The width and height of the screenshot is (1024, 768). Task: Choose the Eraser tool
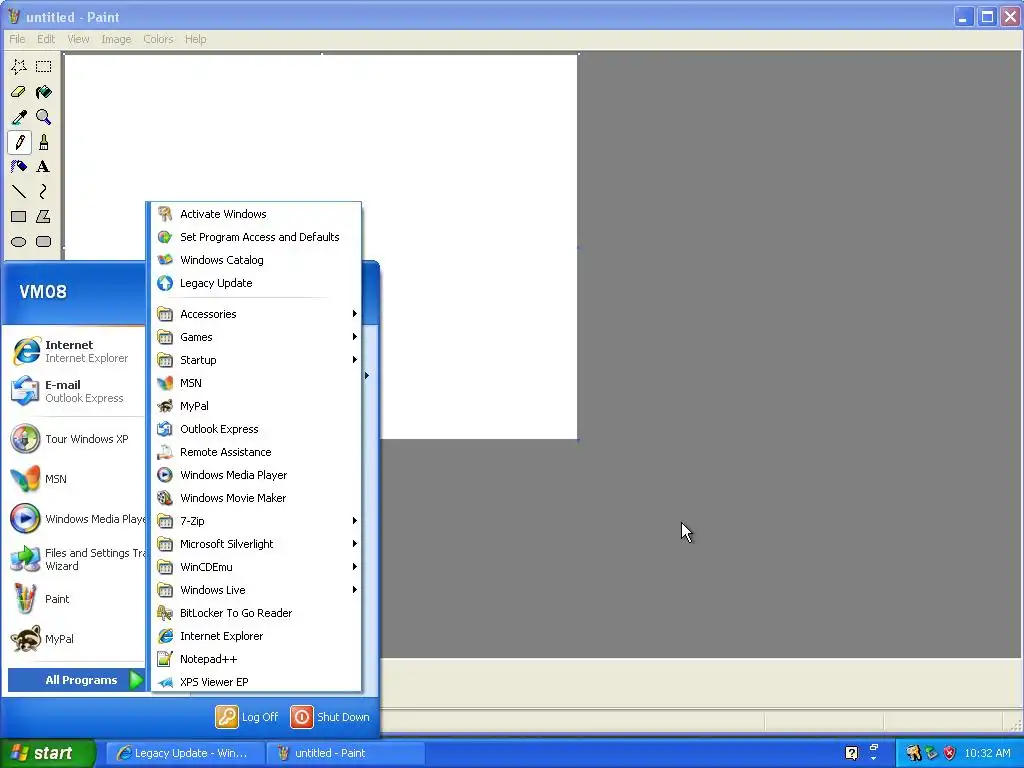[x=19, y=92]
